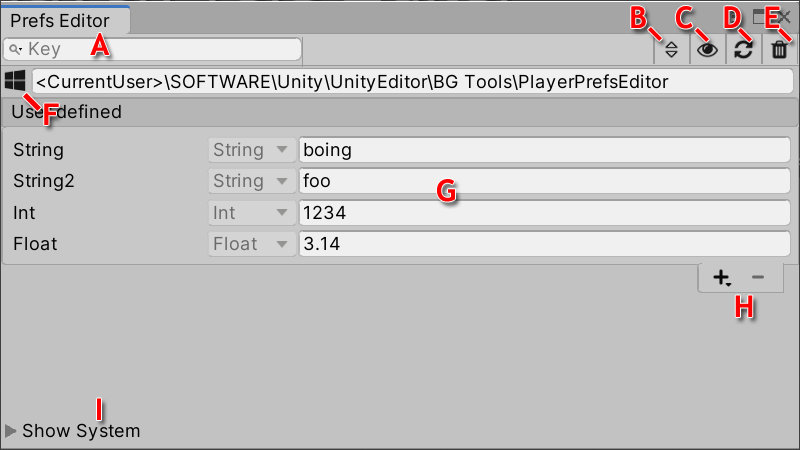Open type dropdown for Float row
Screen dimensions: 800x450
pos(250,244)
